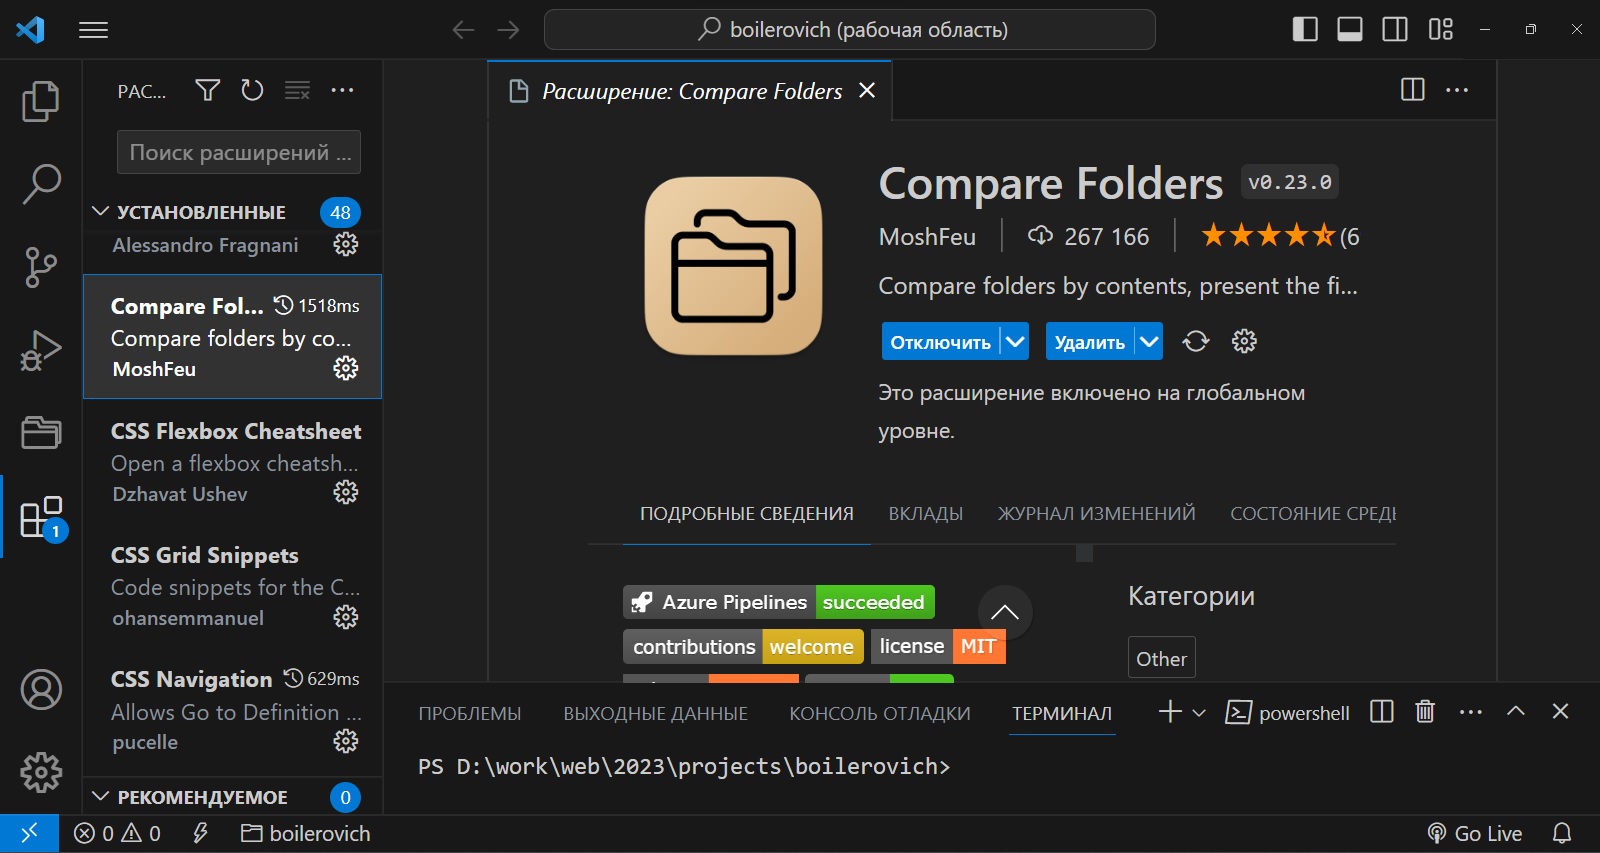Open extension settings gear beside Удалить

click(1244, 341)
